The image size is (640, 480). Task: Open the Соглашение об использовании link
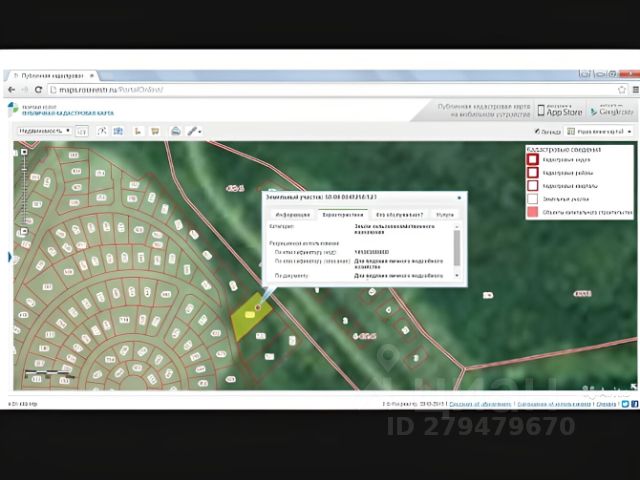click(554, 404)
